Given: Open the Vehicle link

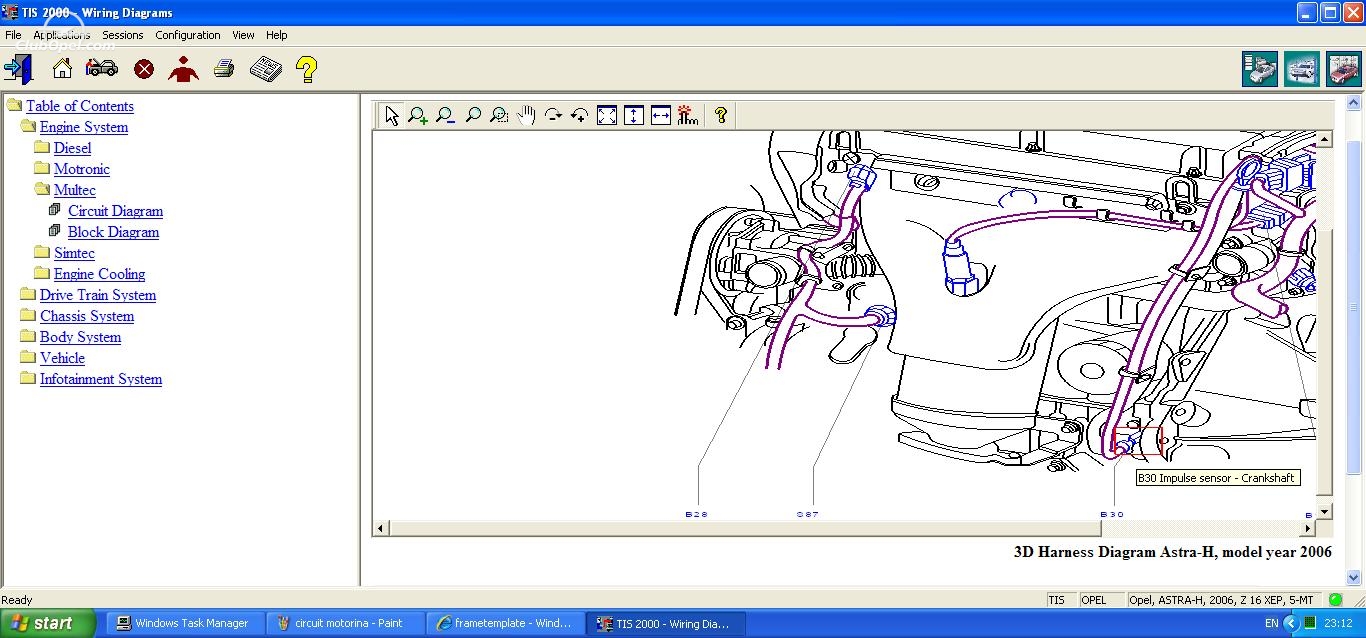Looking at the screenshot, I should click(x=62, y=358).
